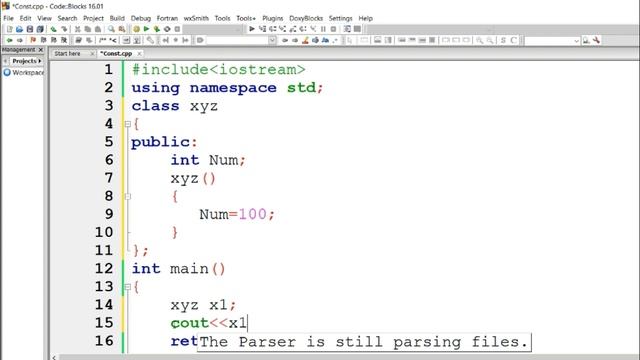Image resolution: width=640 pixels, height=360 pixels.
Task: Open the wxSmith menu
Action: [x=196, y=18]
